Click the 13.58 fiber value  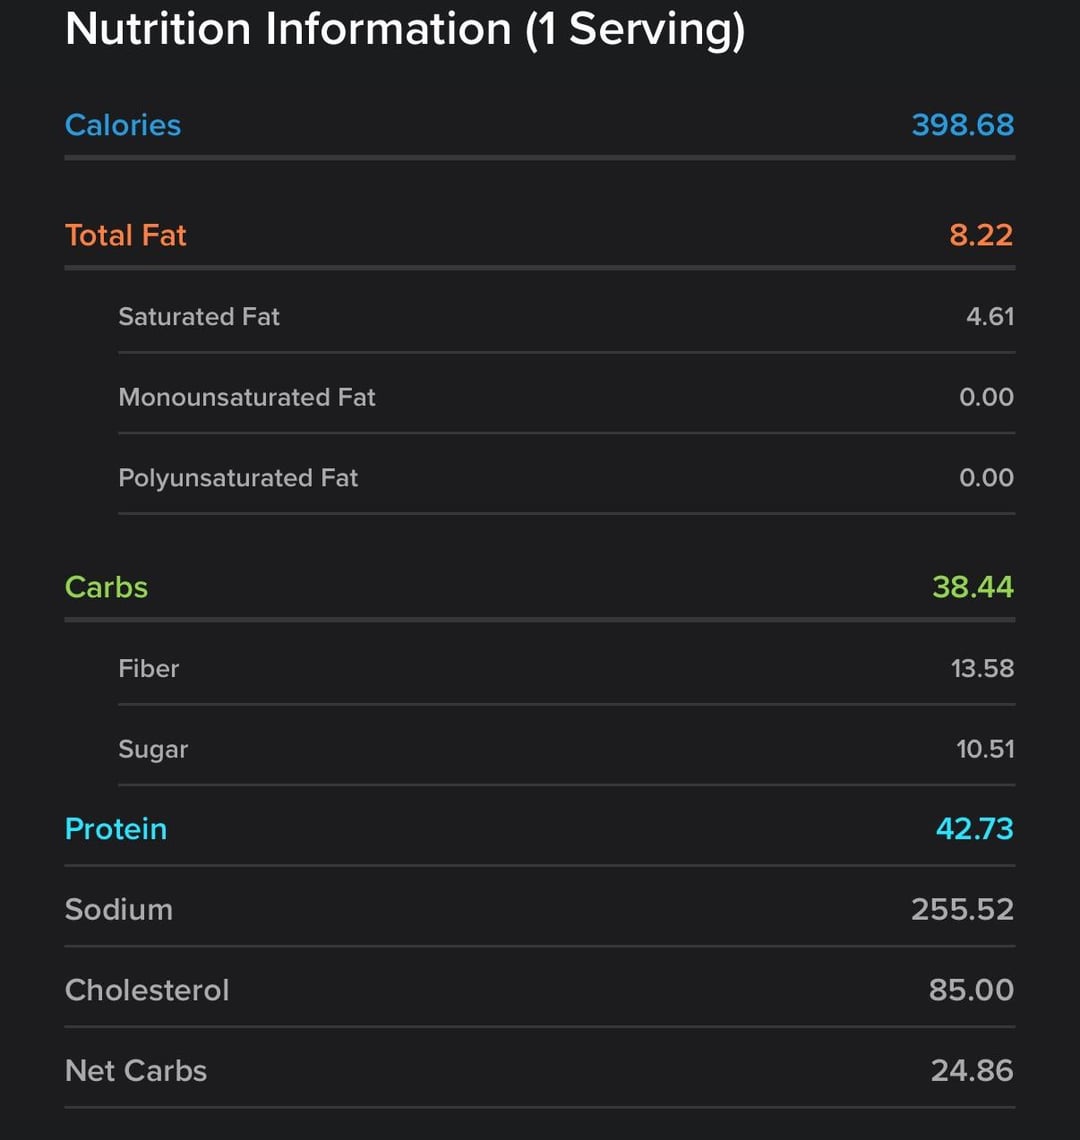pyautogui.click(x=982, y=668)
